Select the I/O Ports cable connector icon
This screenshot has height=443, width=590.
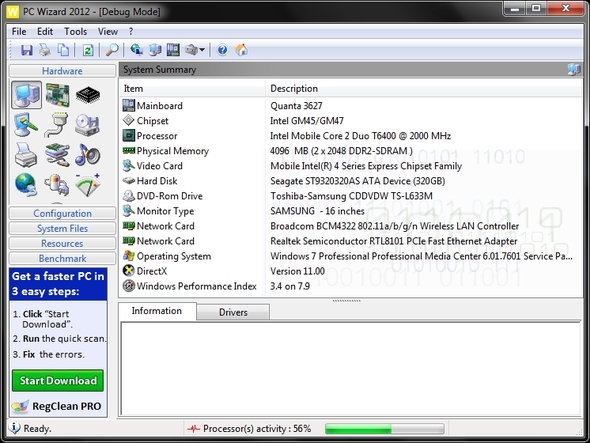click(56, 125)
